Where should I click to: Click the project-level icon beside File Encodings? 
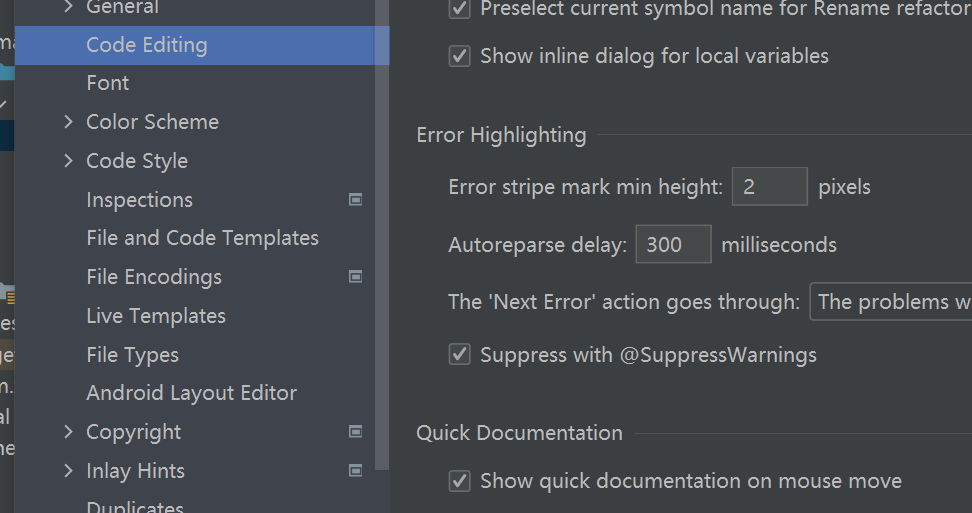pyautogui.click(x=355, y=277)
